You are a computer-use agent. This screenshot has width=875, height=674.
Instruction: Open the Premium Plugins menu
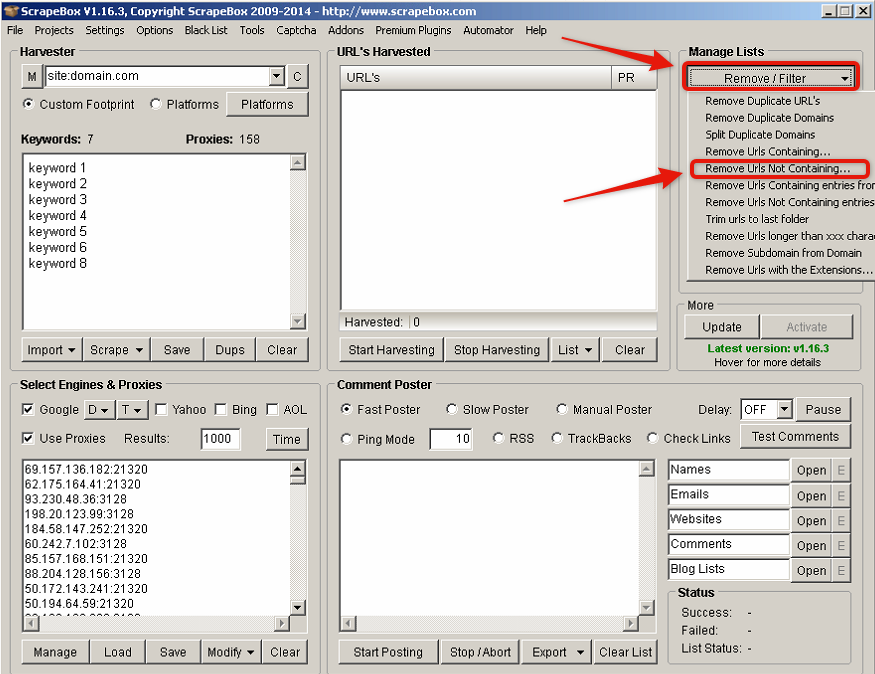pyautogui.click(x=413, y=30)
